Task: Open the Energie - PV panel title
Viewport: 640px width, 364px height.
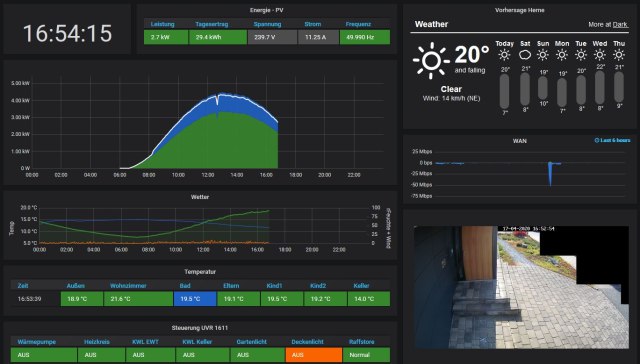Action: coord(267,10)
